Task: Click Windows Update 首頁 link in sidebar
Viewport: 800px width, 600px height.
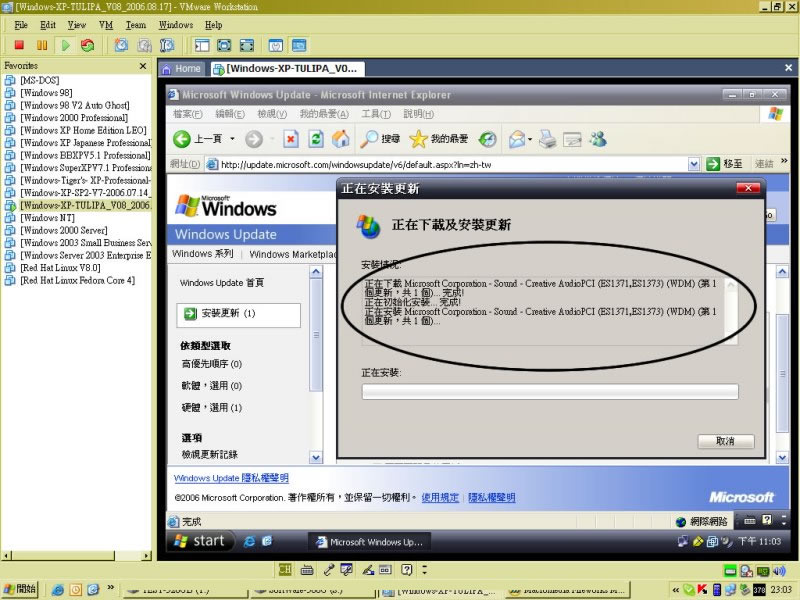Action: click(222, 283)
